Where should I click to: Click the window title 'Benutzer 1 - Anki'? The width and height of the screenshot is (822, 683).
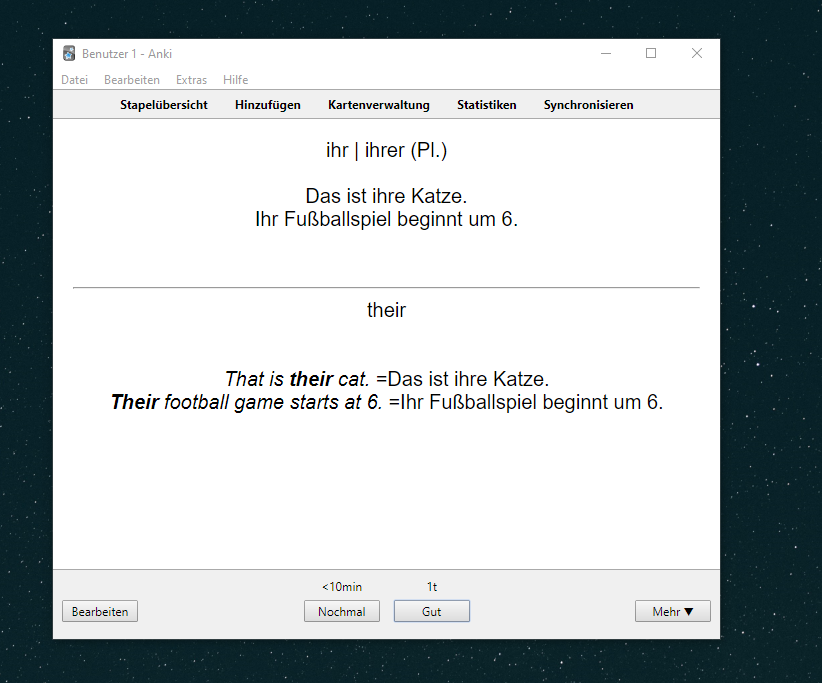(127, 54)
